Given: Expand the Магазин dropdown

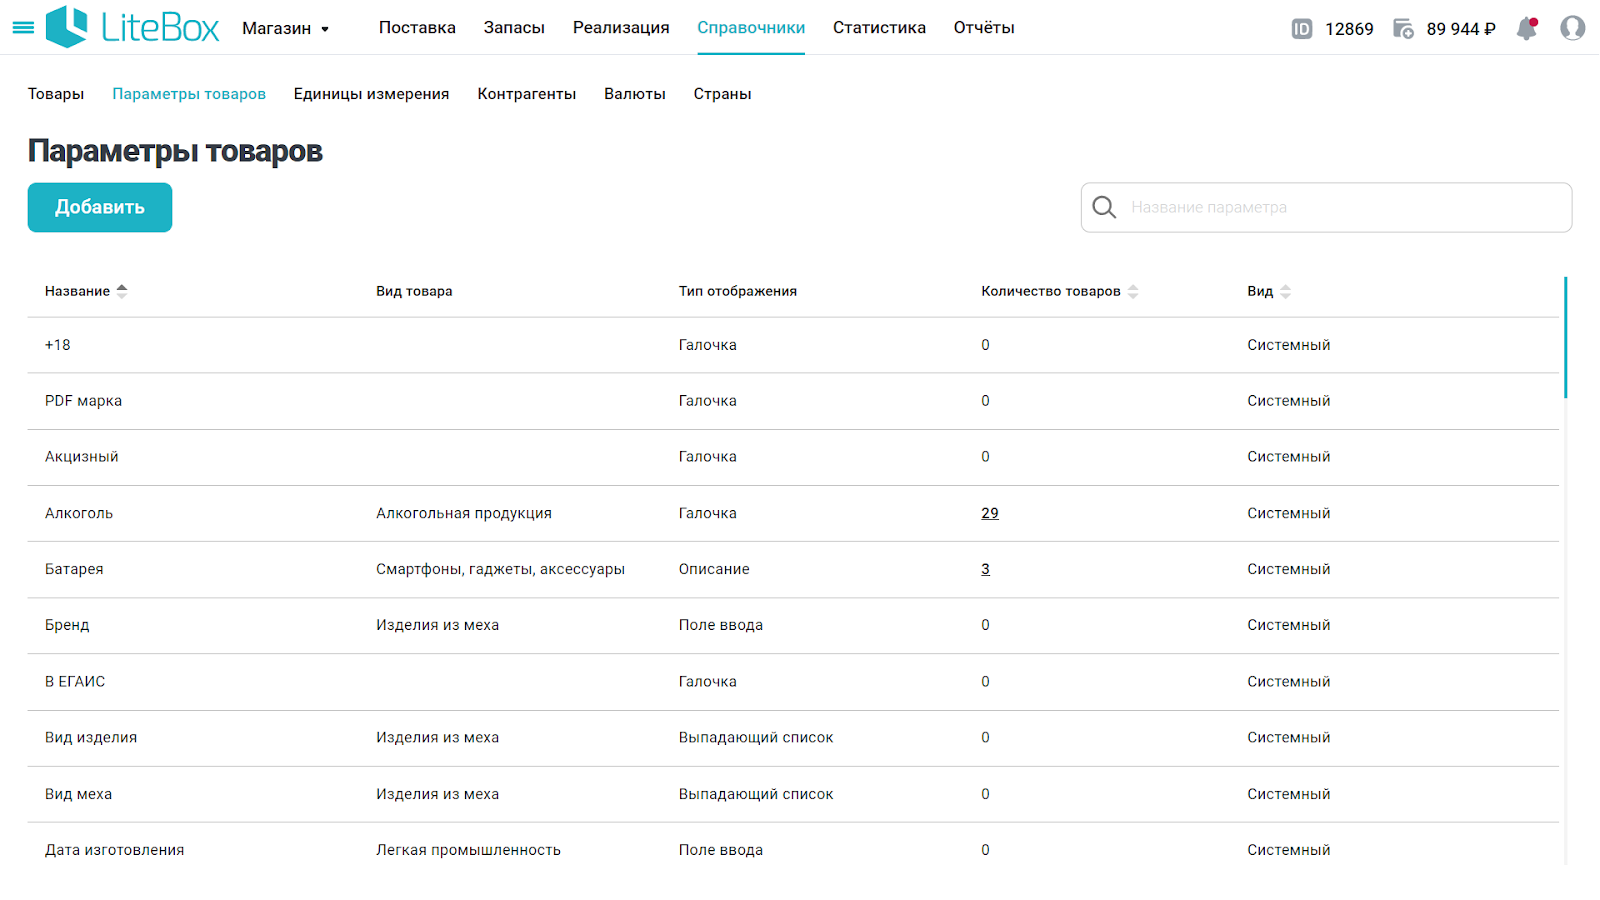Looking at the screenshot, I should (286, 29).
